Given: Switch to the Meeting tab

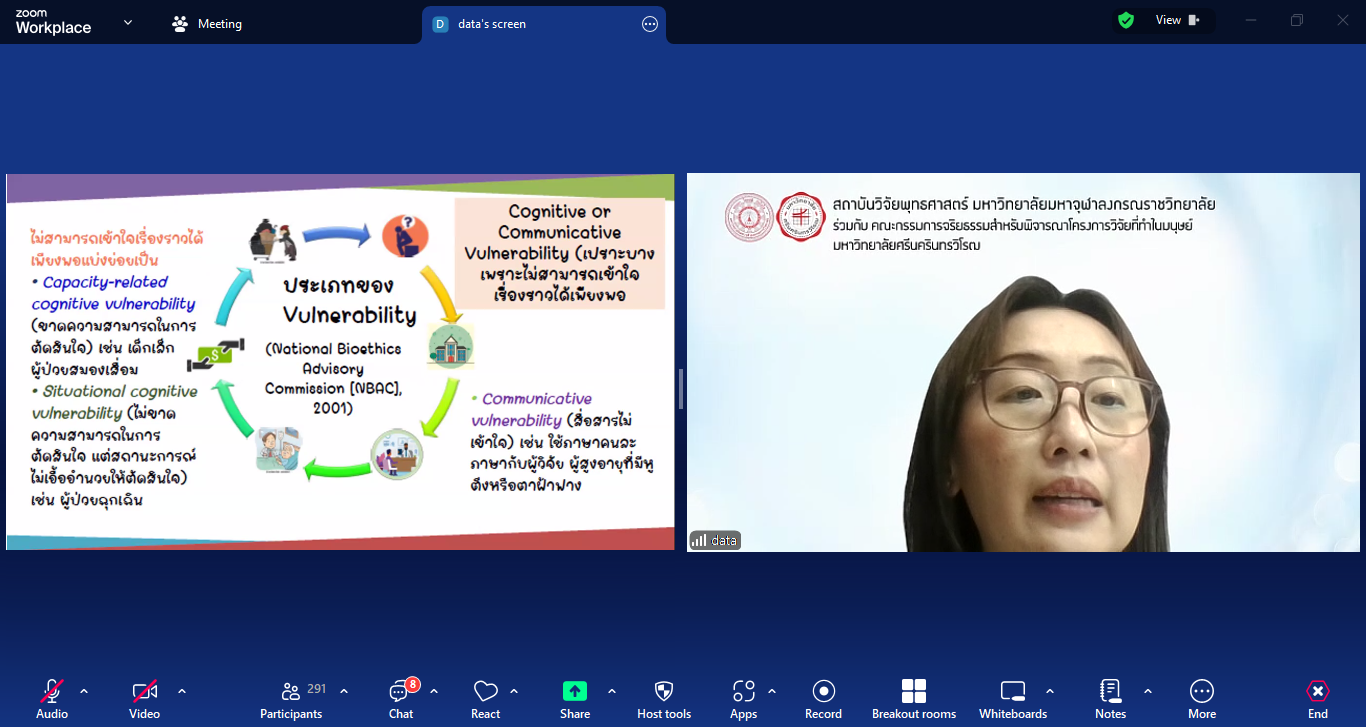Looking at the screenshot, I should click(208, 24).
